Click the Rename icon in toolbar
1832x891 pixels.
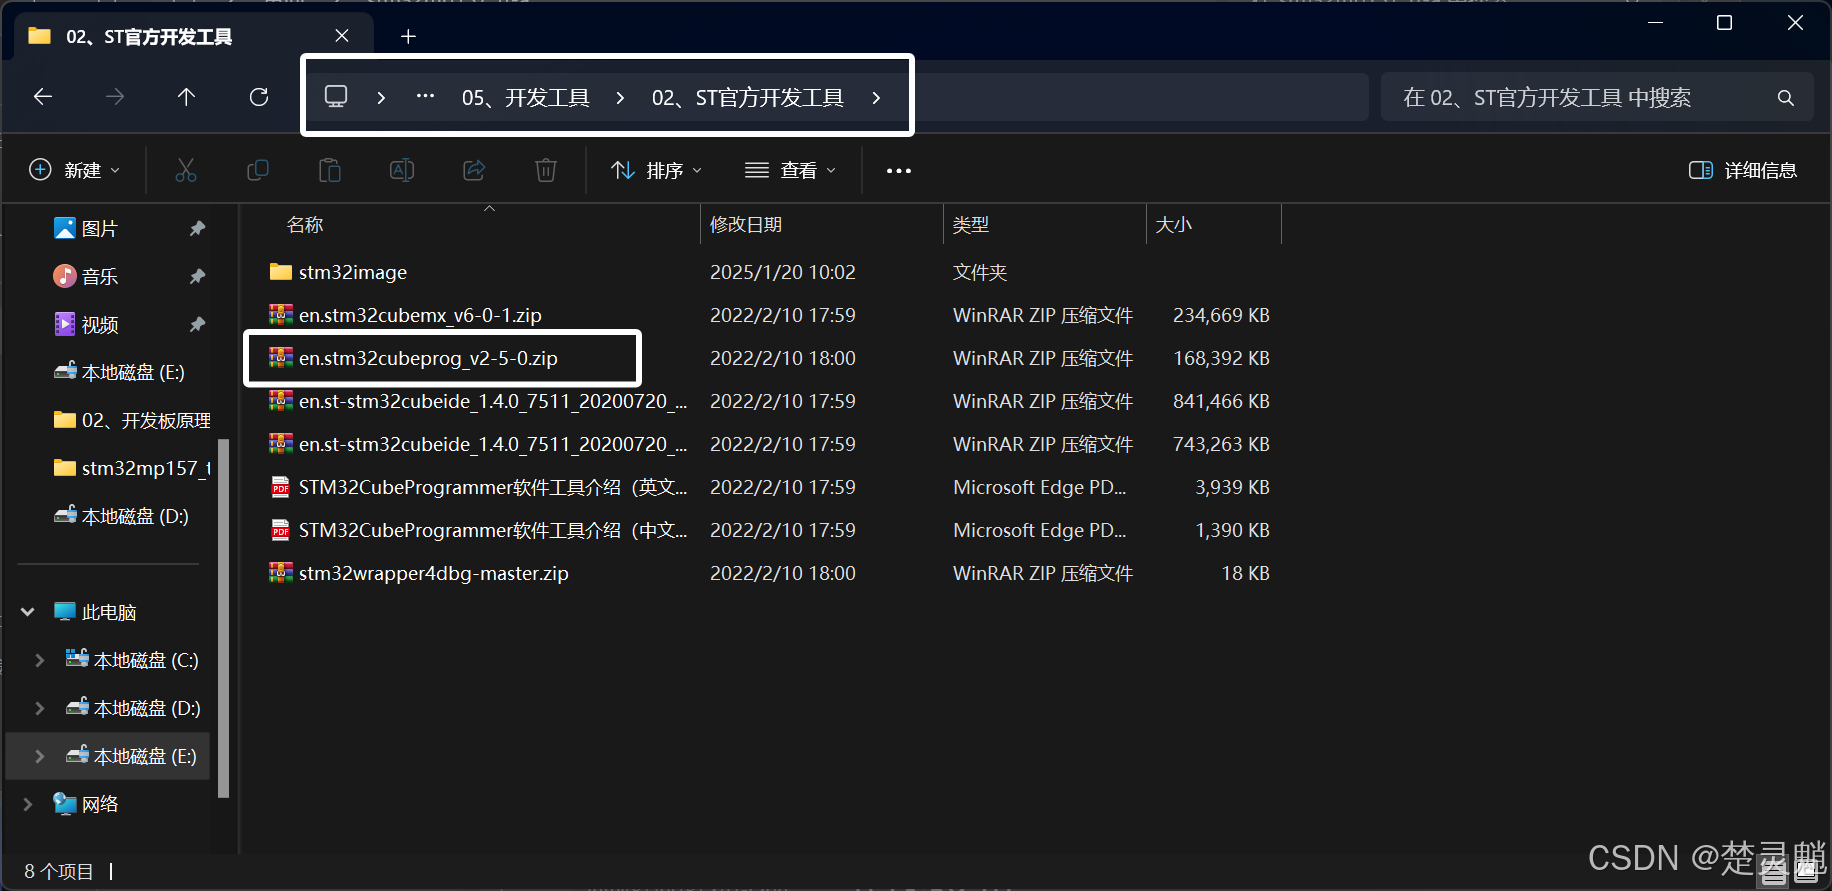point(402,170)
